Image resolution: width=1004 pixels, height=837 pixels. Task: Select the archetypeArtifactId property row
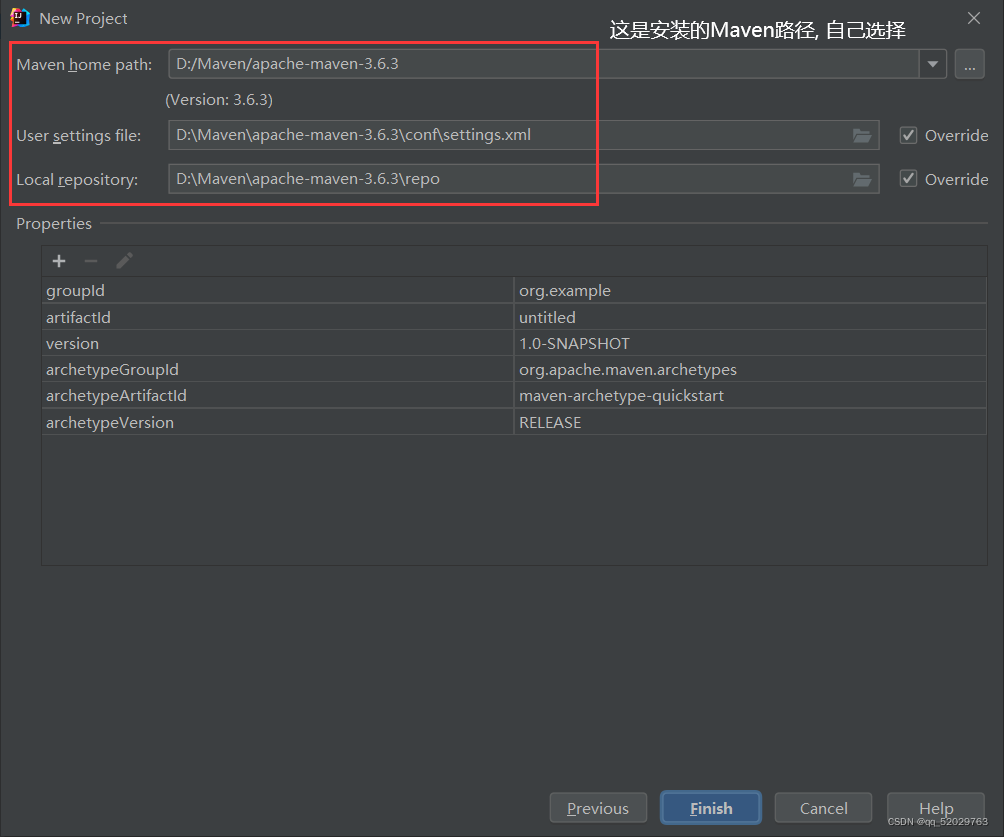[x=514, y=396]
